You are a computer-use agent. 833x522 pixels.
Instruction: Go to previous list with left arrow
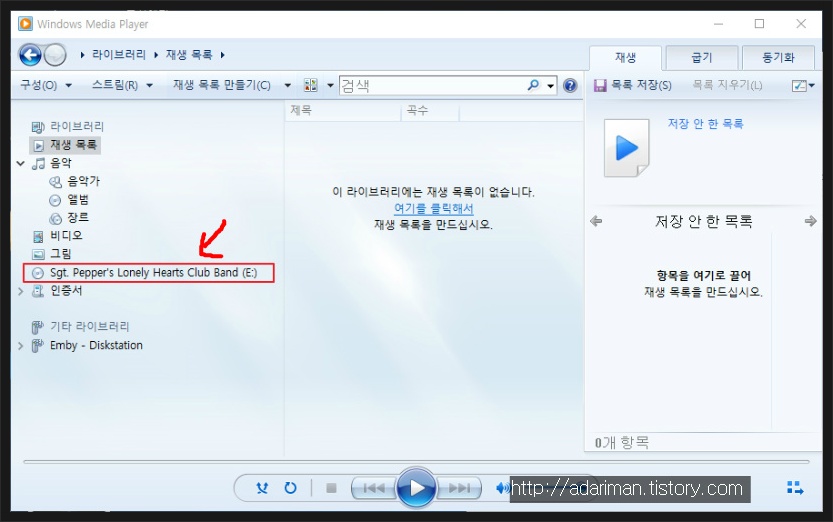pyautogui.click(x=596, y=221)
